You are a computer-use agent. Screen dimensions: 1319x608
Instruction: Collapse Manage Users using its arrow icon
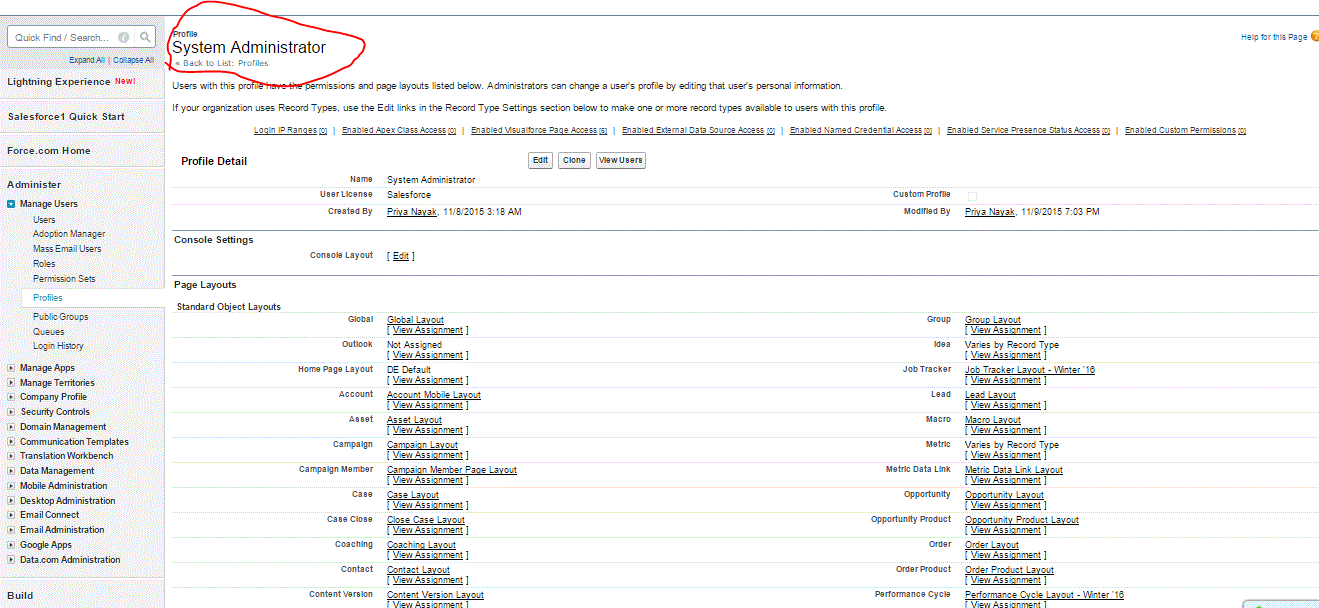tap(11, 204)
